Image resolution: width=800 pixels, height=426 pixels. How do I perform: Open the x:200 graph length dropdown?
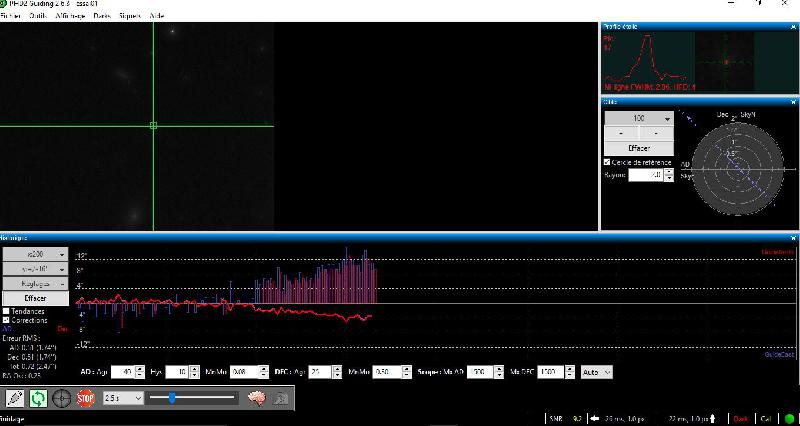[x=36, y=254]
